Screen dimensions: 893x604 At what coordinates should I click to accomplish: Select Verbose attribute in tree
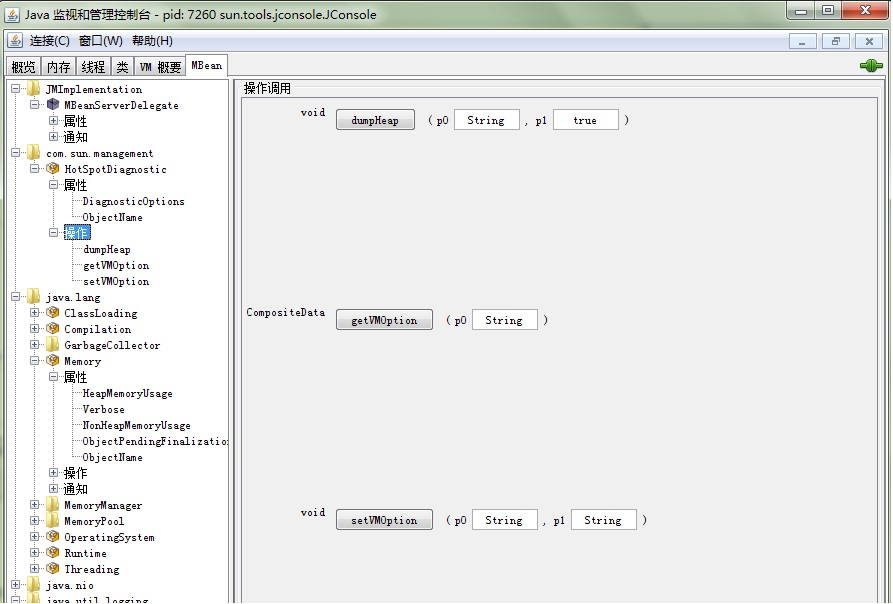(x=103, y=409)
